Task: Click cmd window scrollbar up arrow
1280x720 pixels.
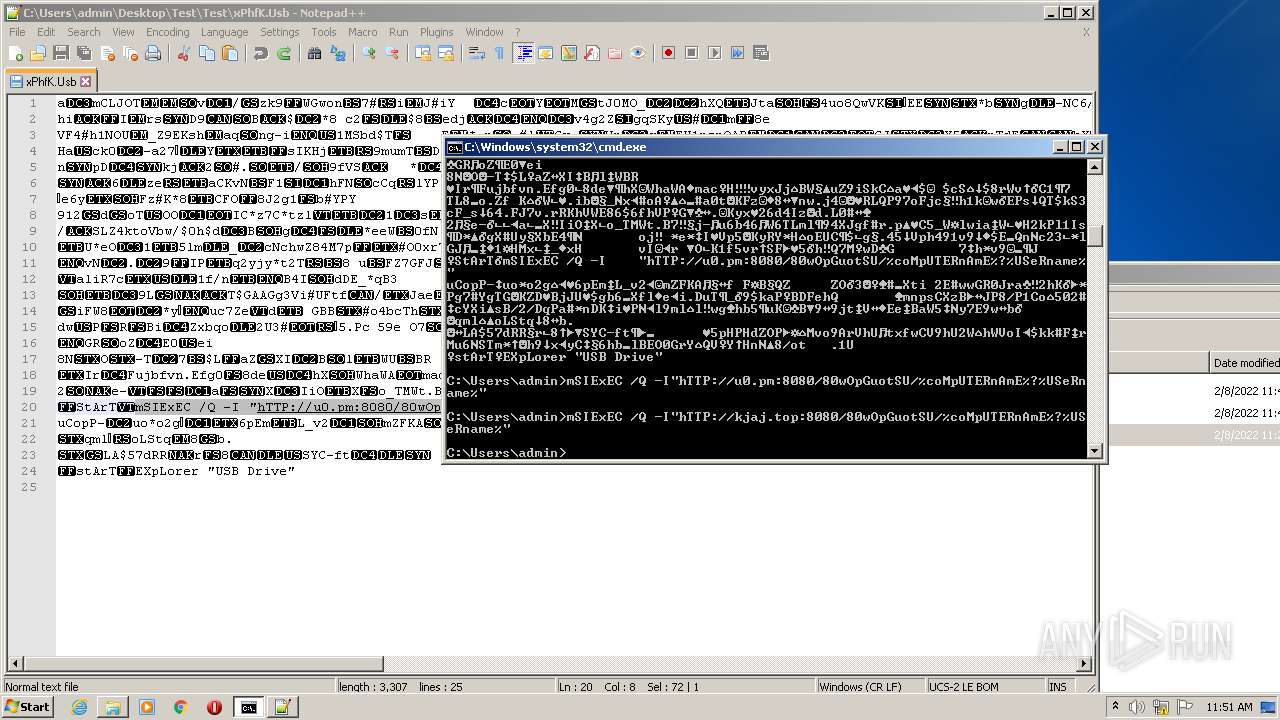Action: coord(1095,166)
